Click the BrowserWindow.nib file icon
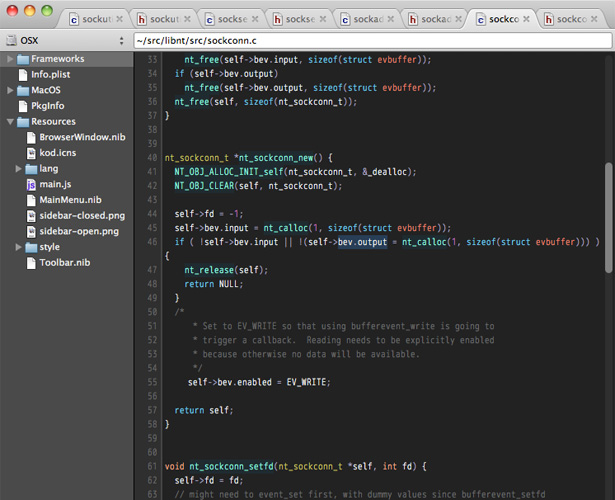The width and height of the screenshot is (615, 500). coord(31,137)
